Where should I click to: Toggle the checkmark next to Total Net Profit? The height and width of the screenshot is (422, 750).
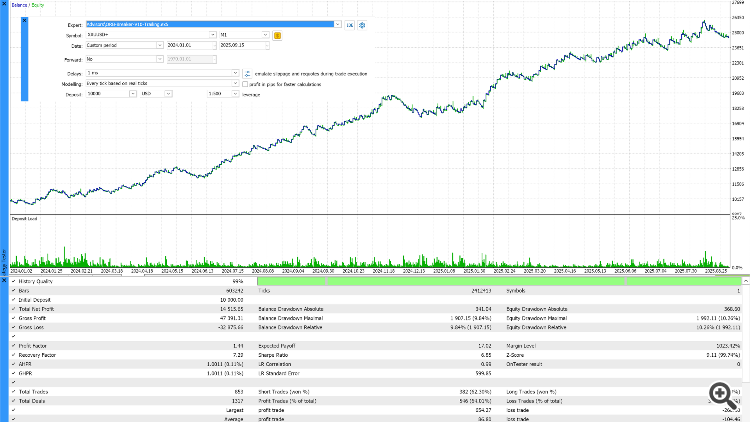click(x=12, y=311)
